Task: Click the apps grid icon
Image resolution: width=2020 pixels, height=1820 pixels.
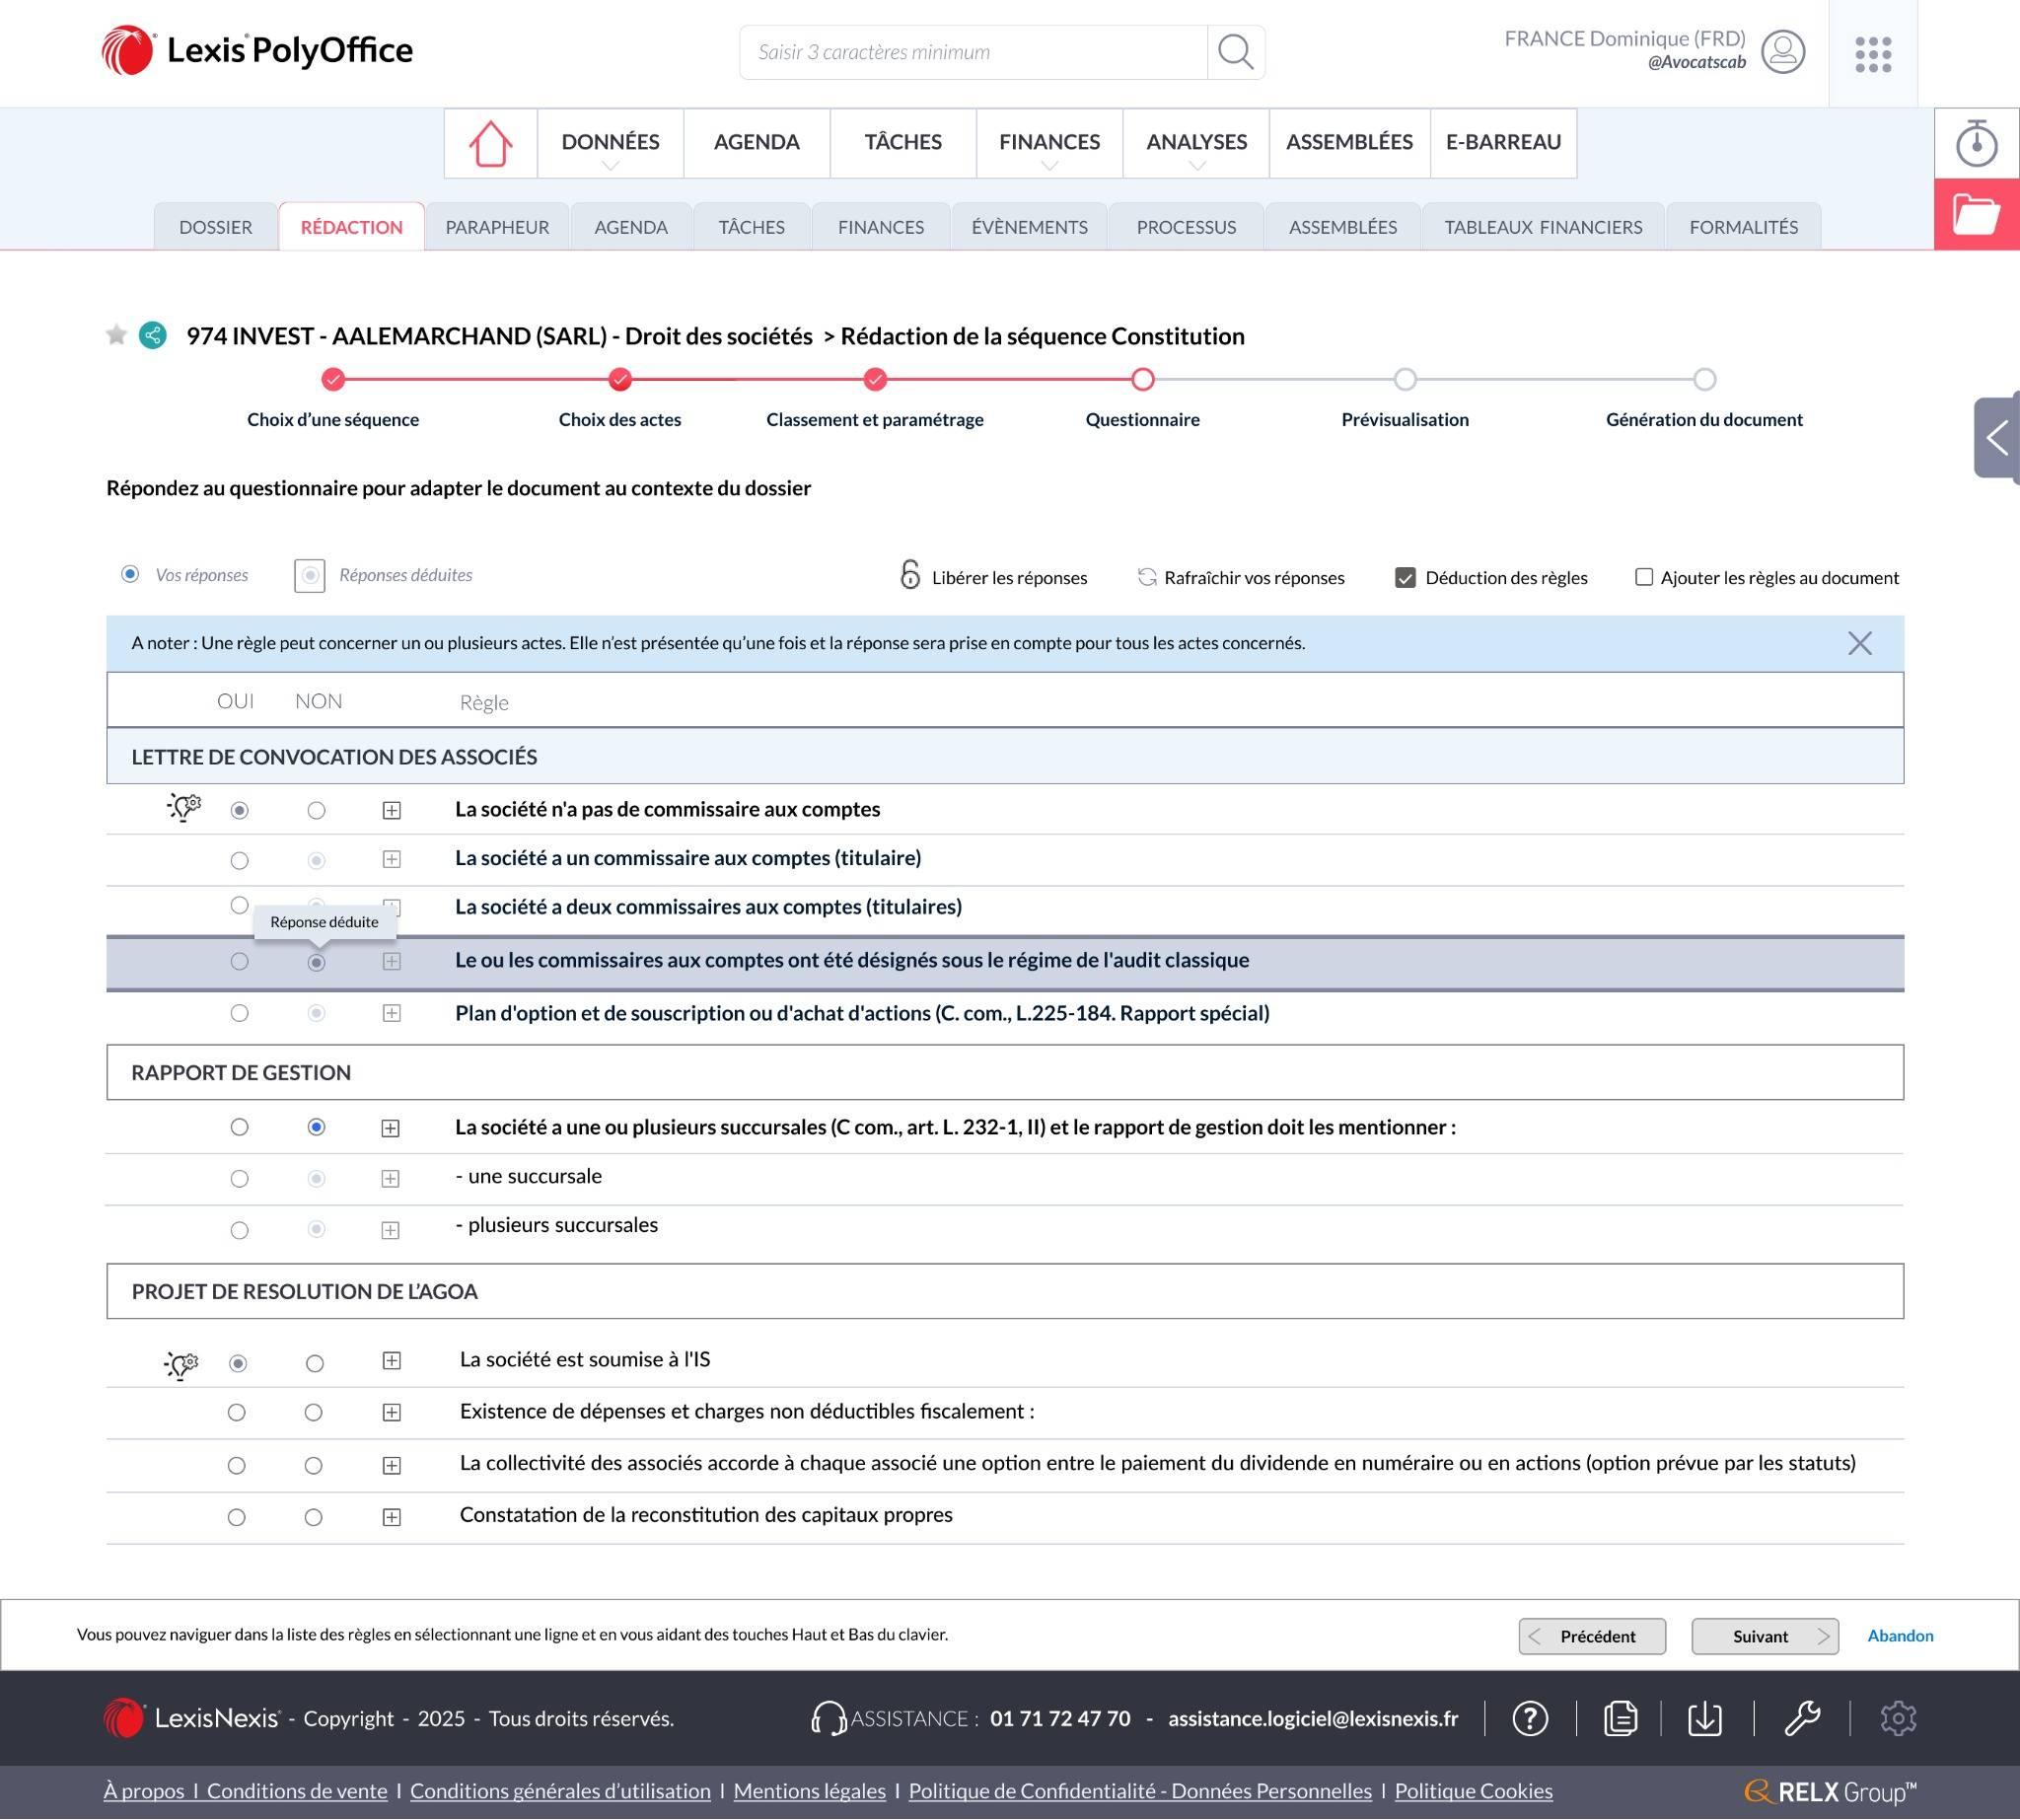Action: 1872,54
